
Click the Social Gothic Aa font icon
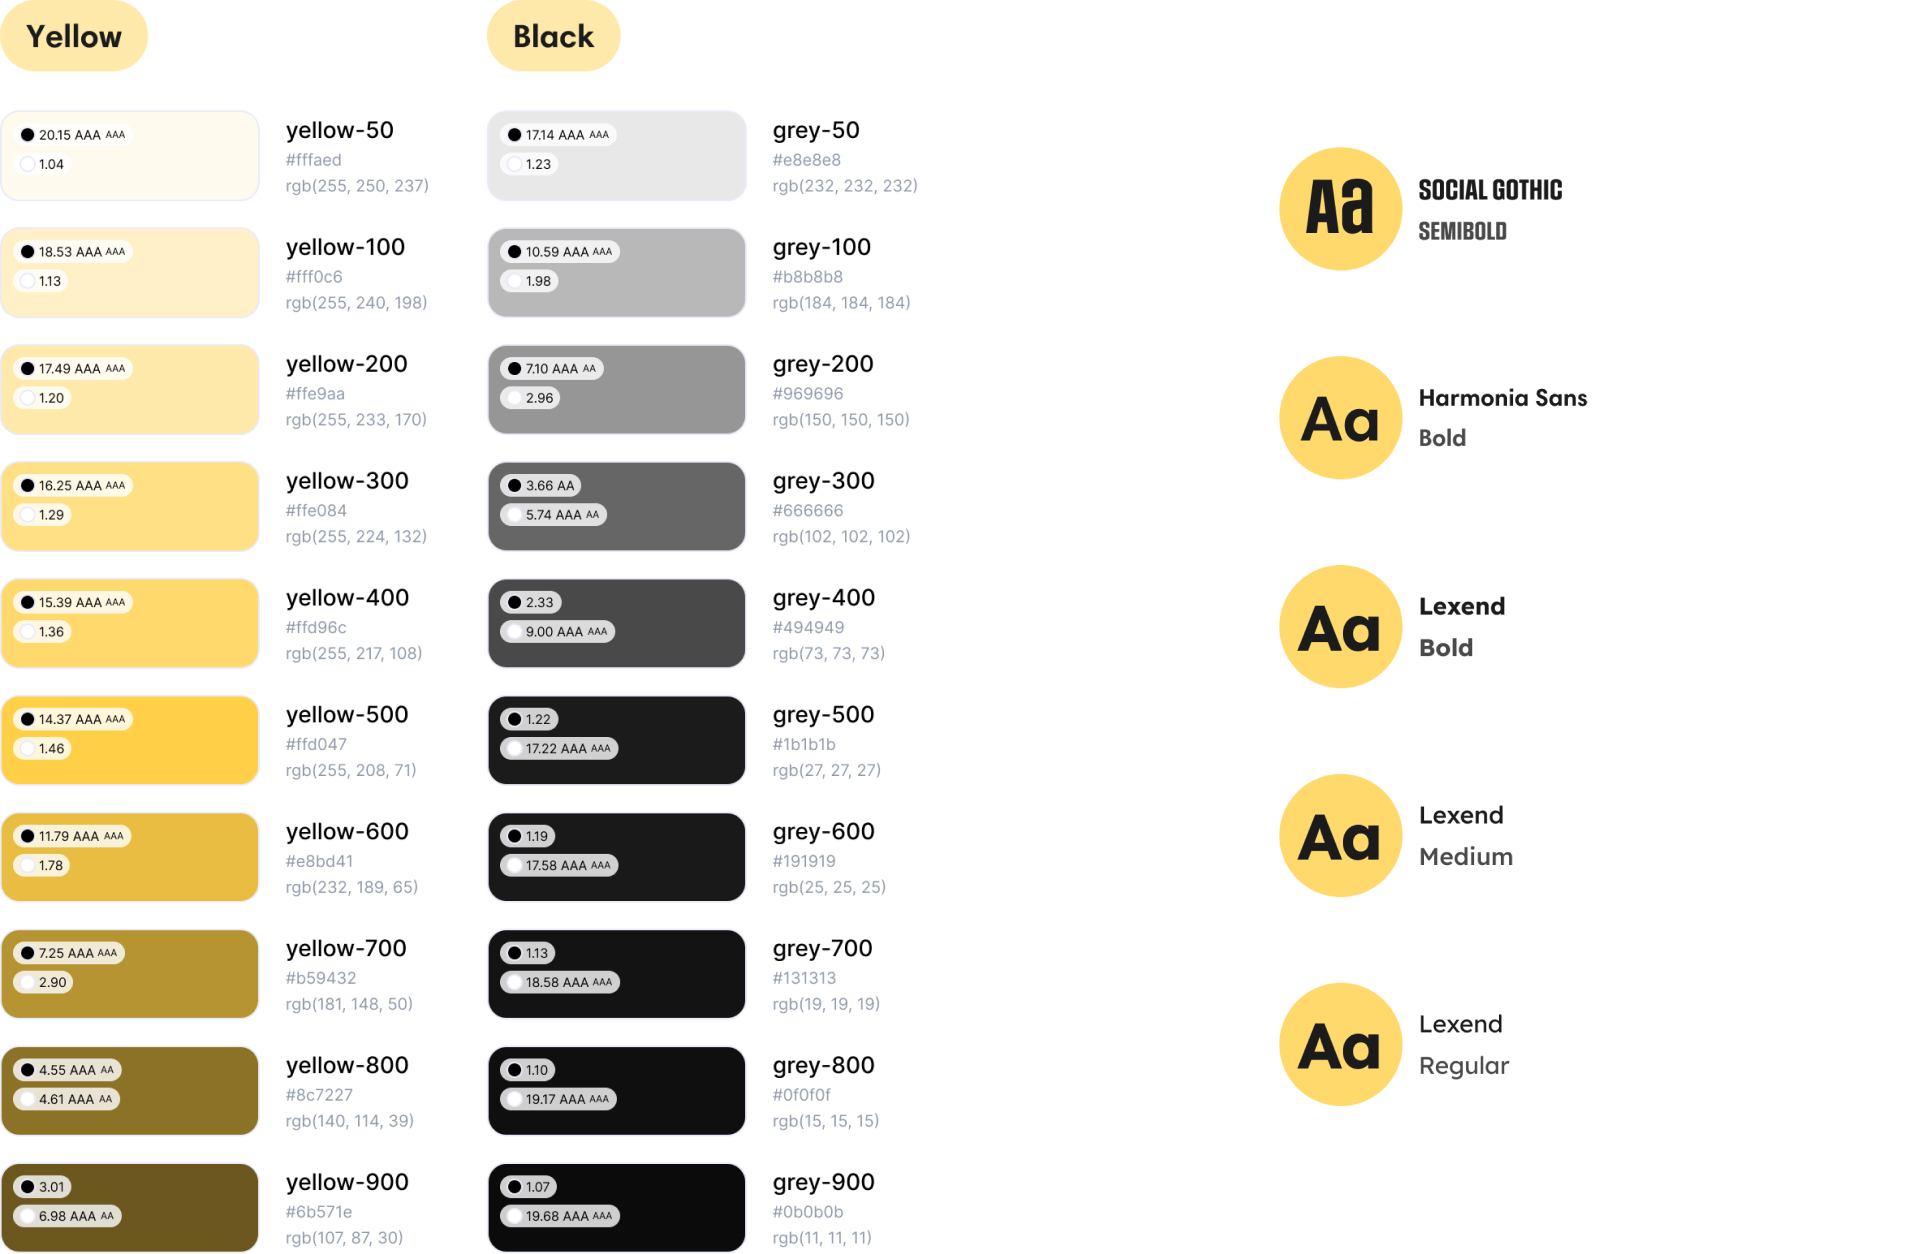click(x=1340, y=209)
